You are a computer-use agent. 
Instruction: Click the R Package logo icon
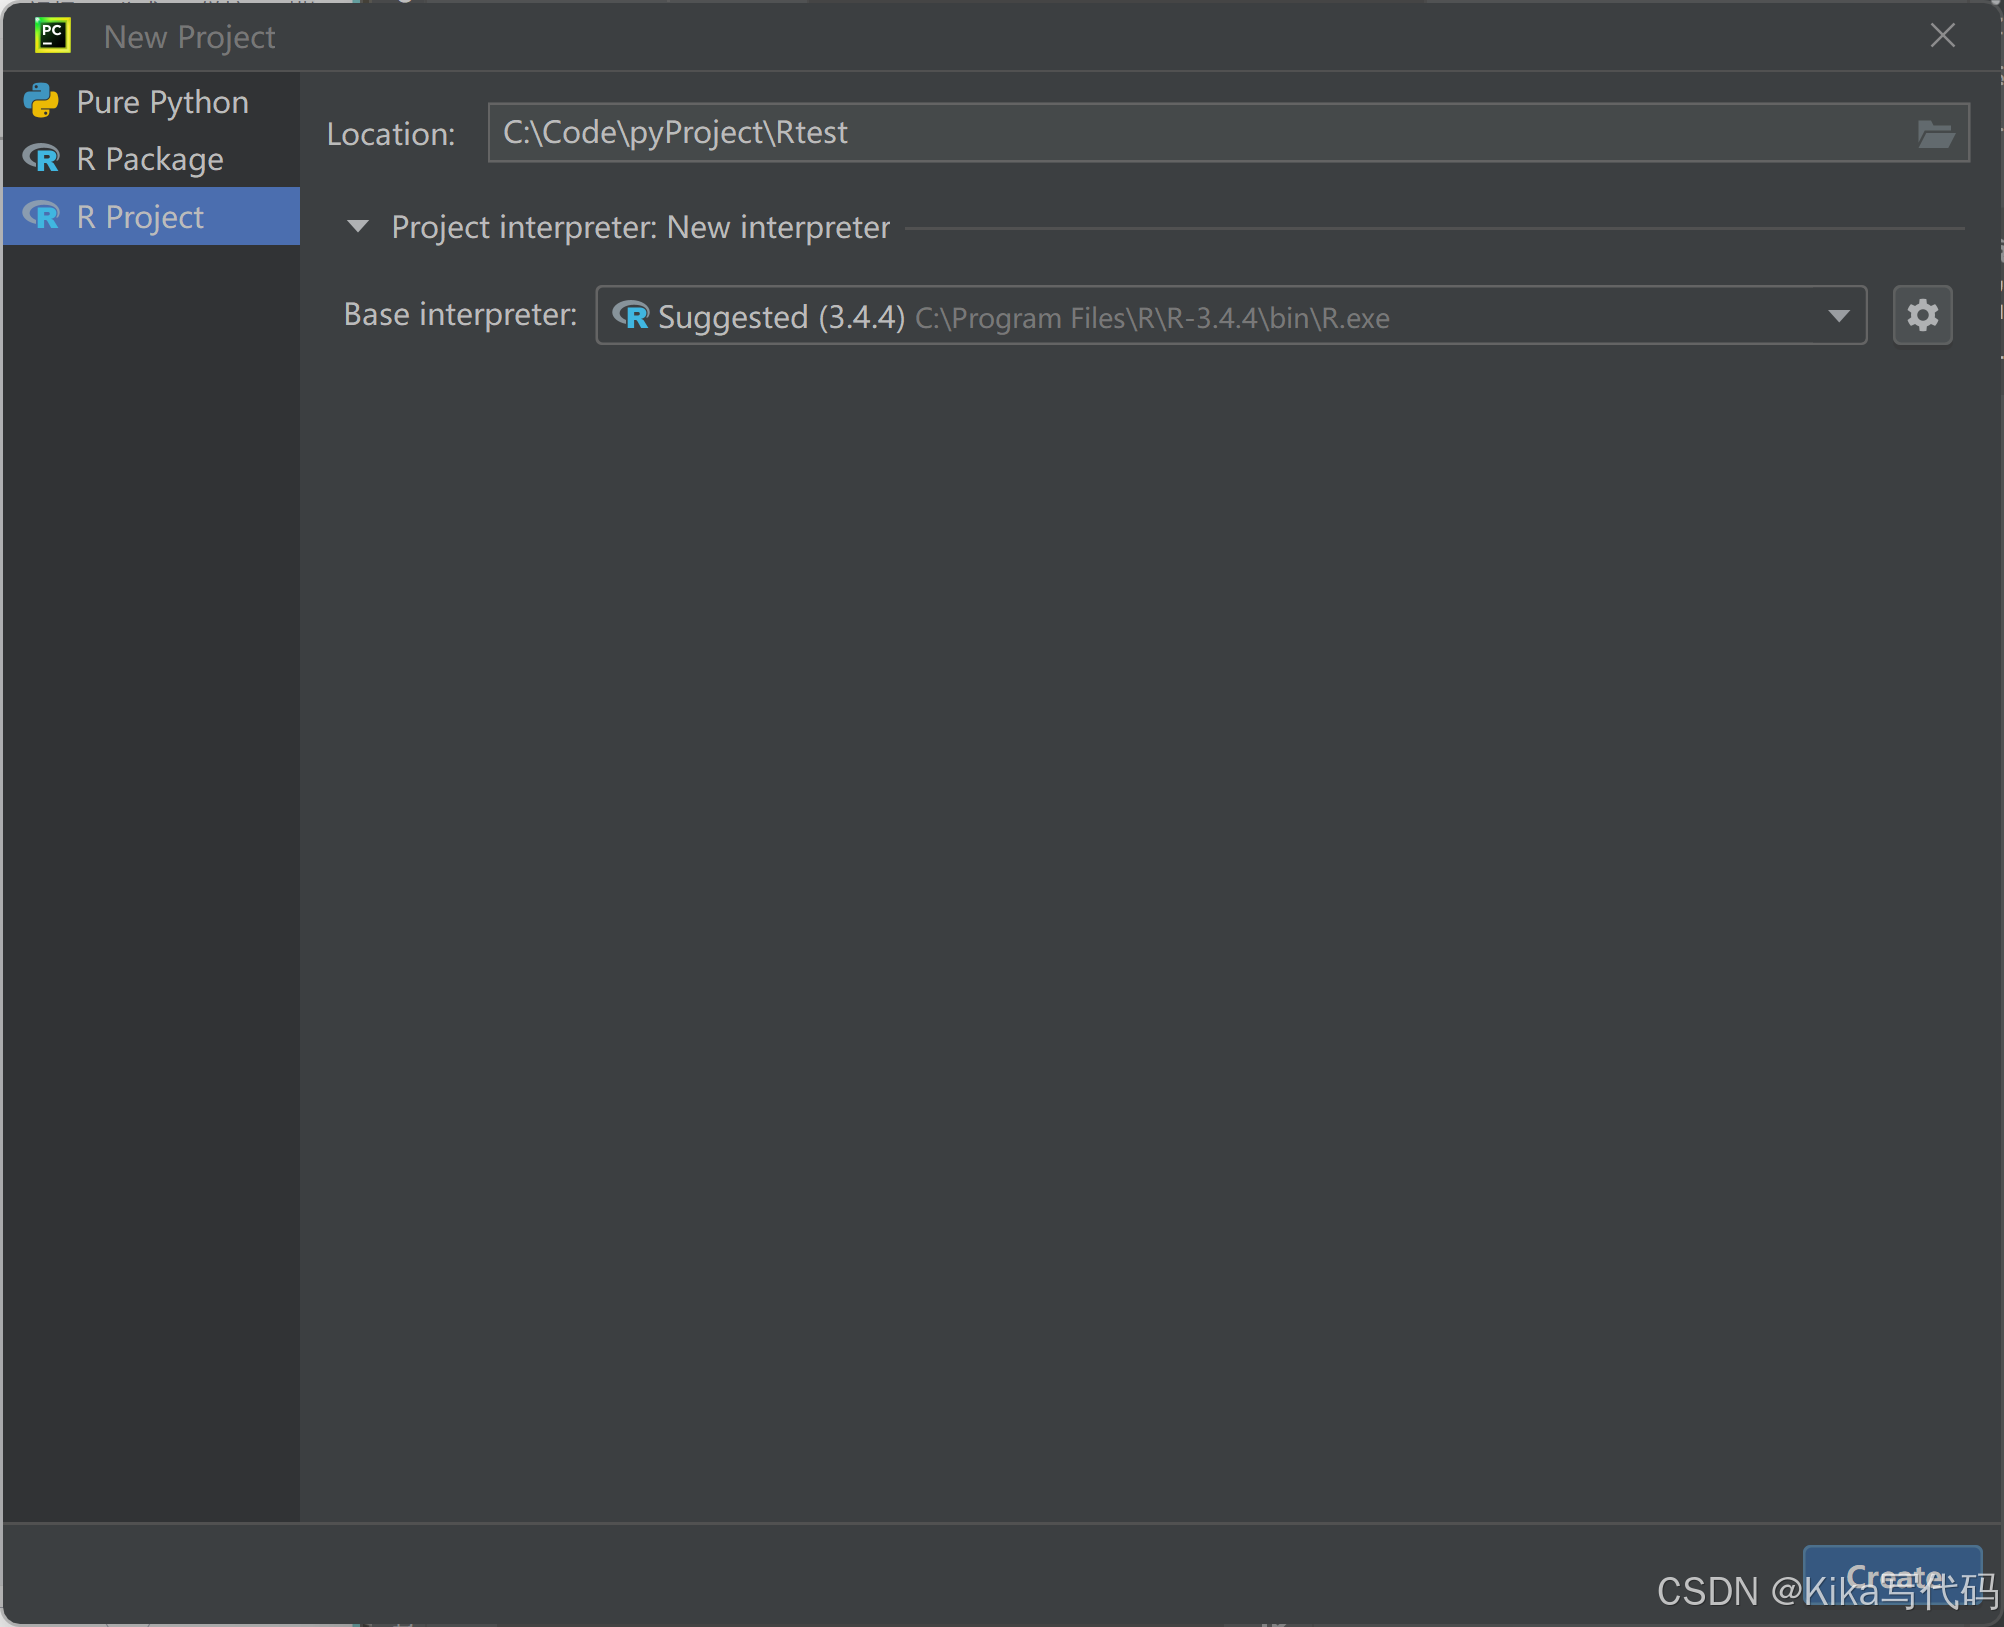point(42,159)
